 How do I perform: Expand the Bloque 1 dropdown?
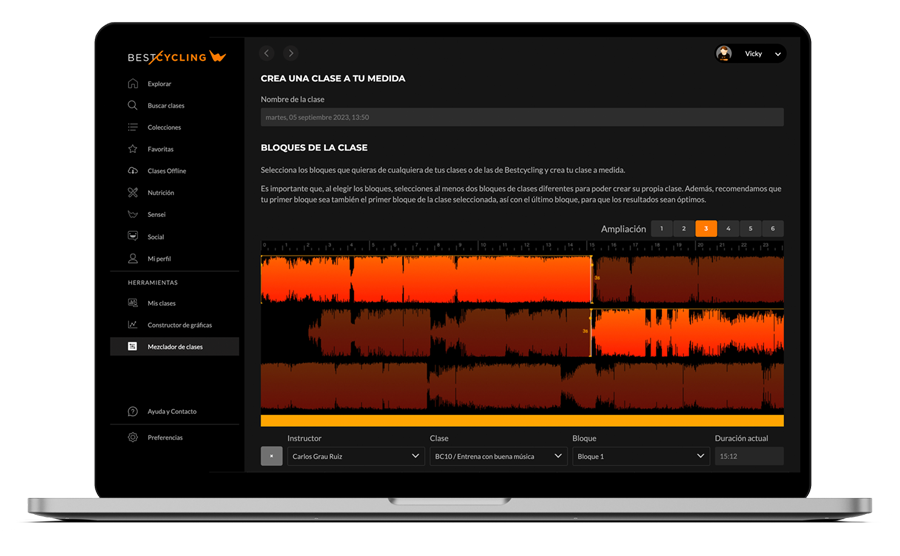[641, 456]
